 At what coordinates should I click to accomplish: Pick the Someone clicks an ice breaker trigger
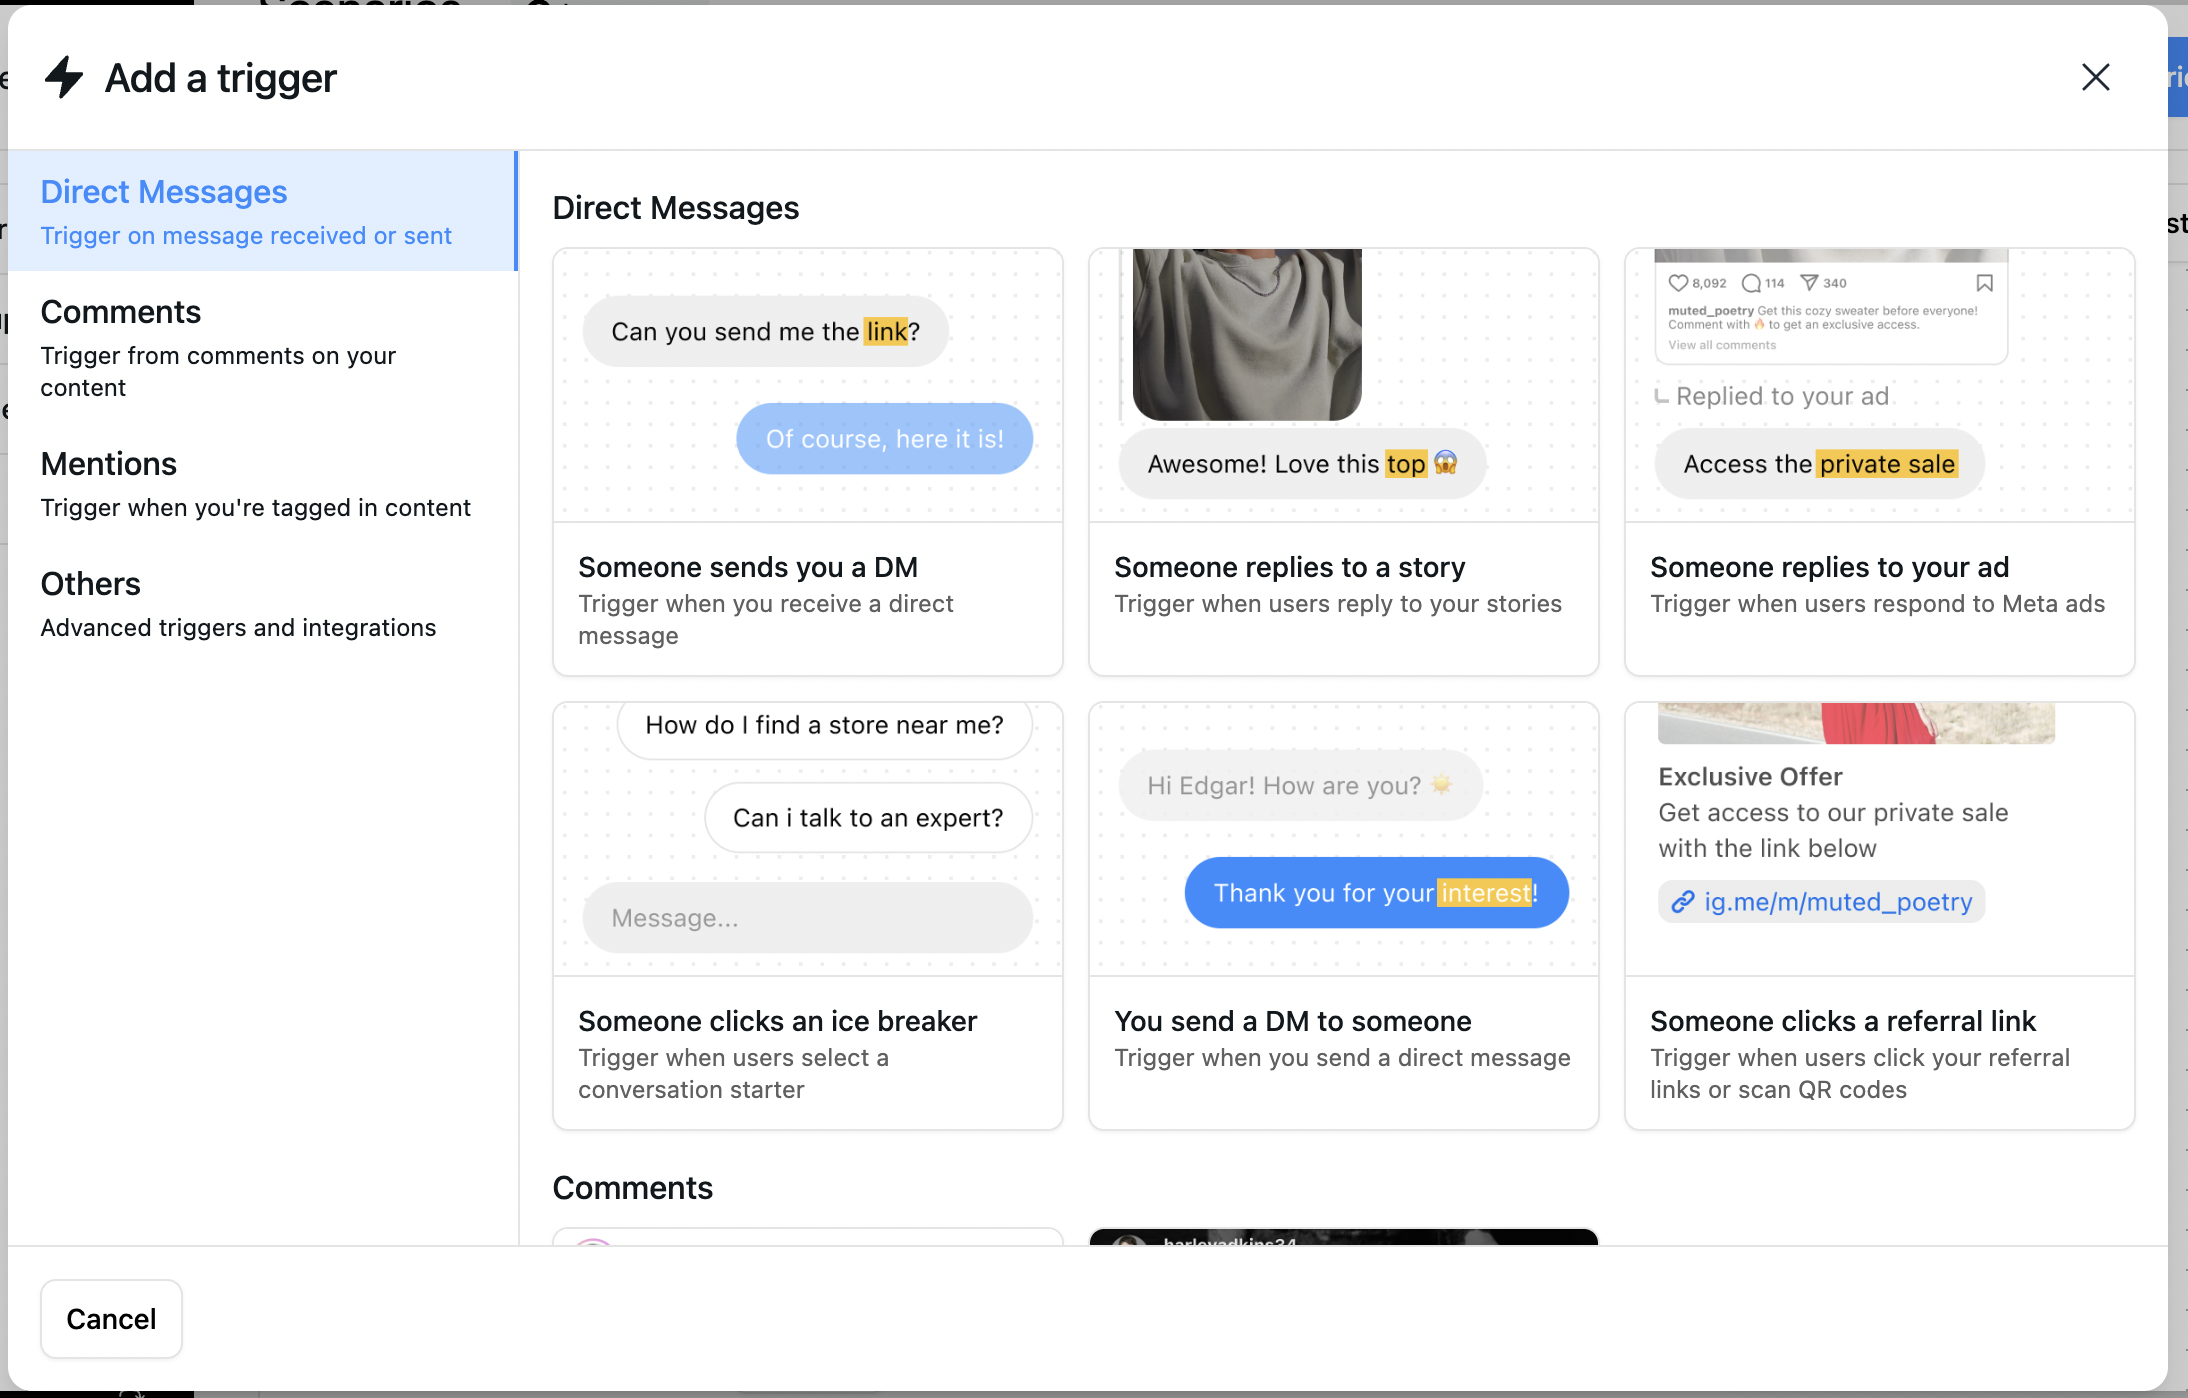coord(777,1020)
